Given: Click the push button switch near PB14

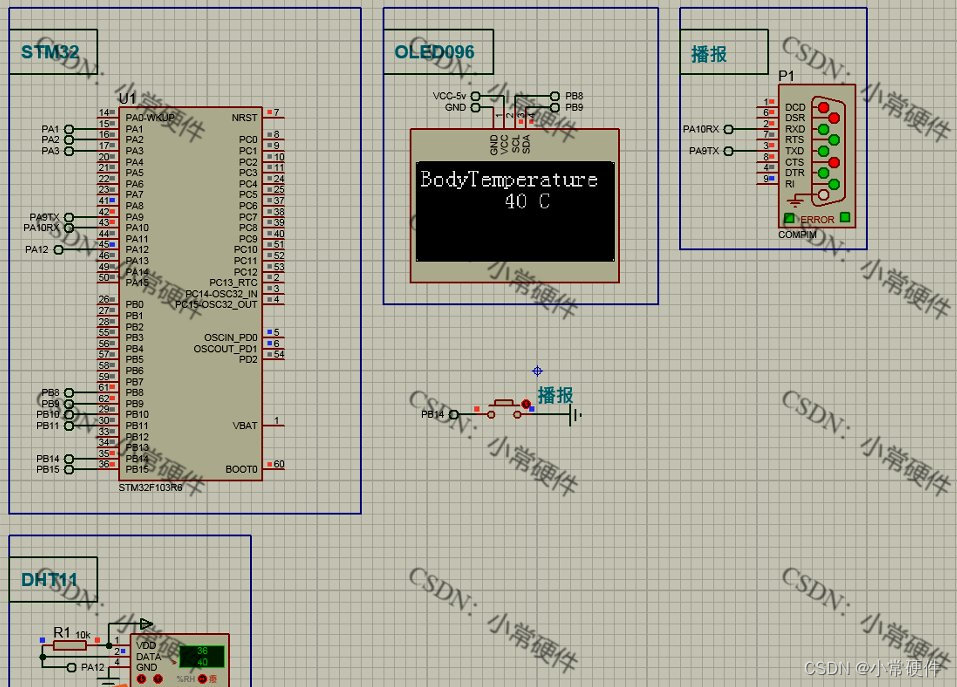Looking at the screenshot, I should (504, 409).
